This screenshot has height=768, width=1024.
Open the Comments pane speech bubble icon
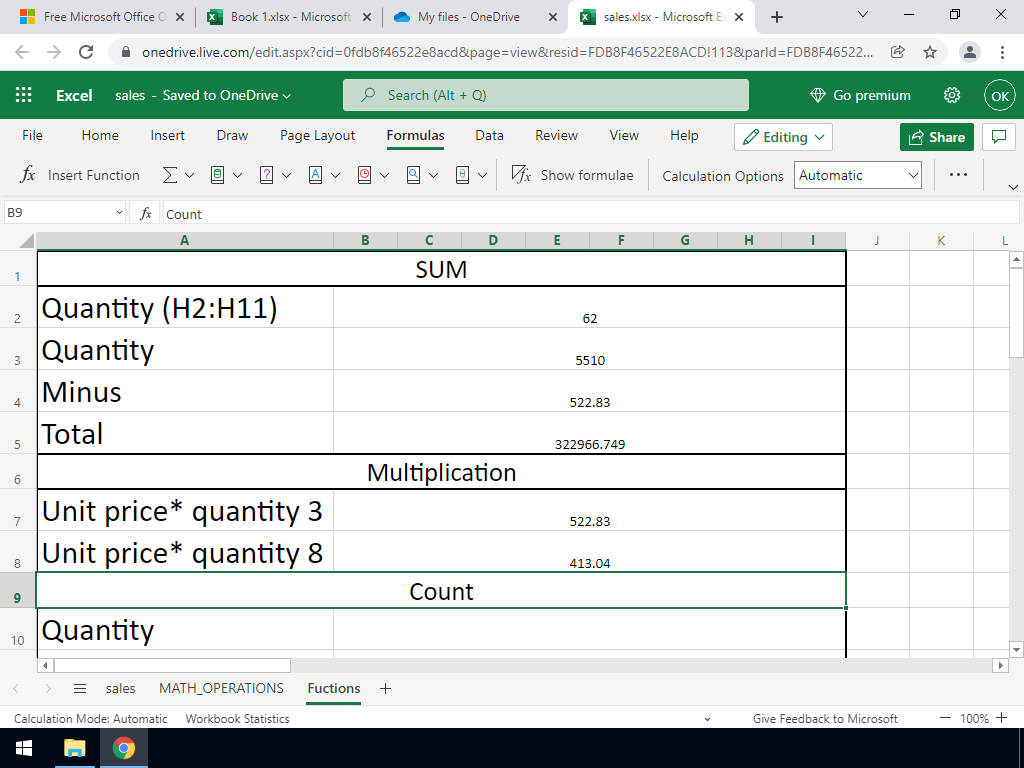point(997,137)
